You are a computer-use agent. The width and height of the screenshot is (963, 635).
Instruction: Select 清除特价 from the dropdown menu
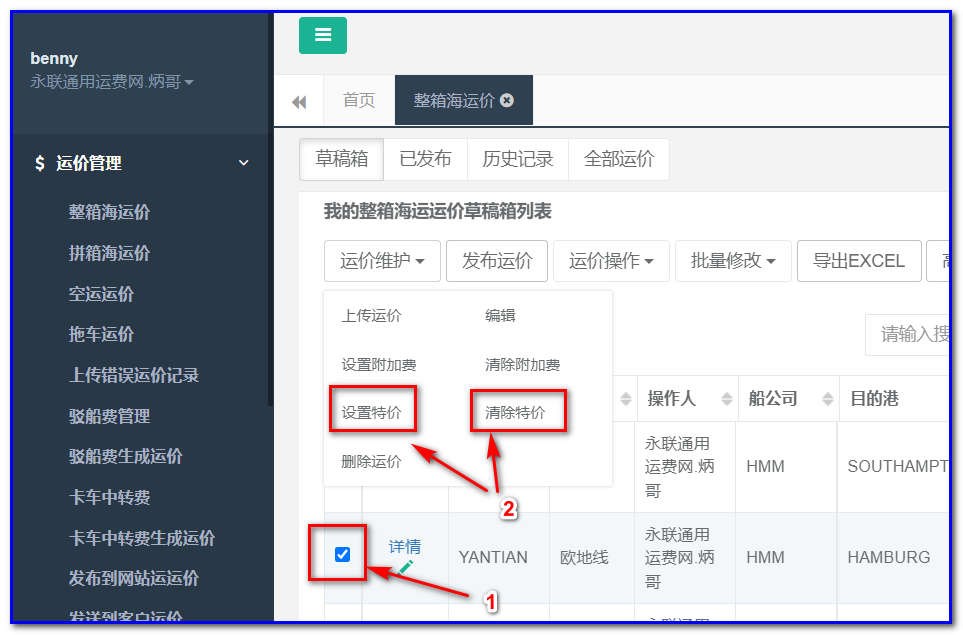(x=517, y=411)
